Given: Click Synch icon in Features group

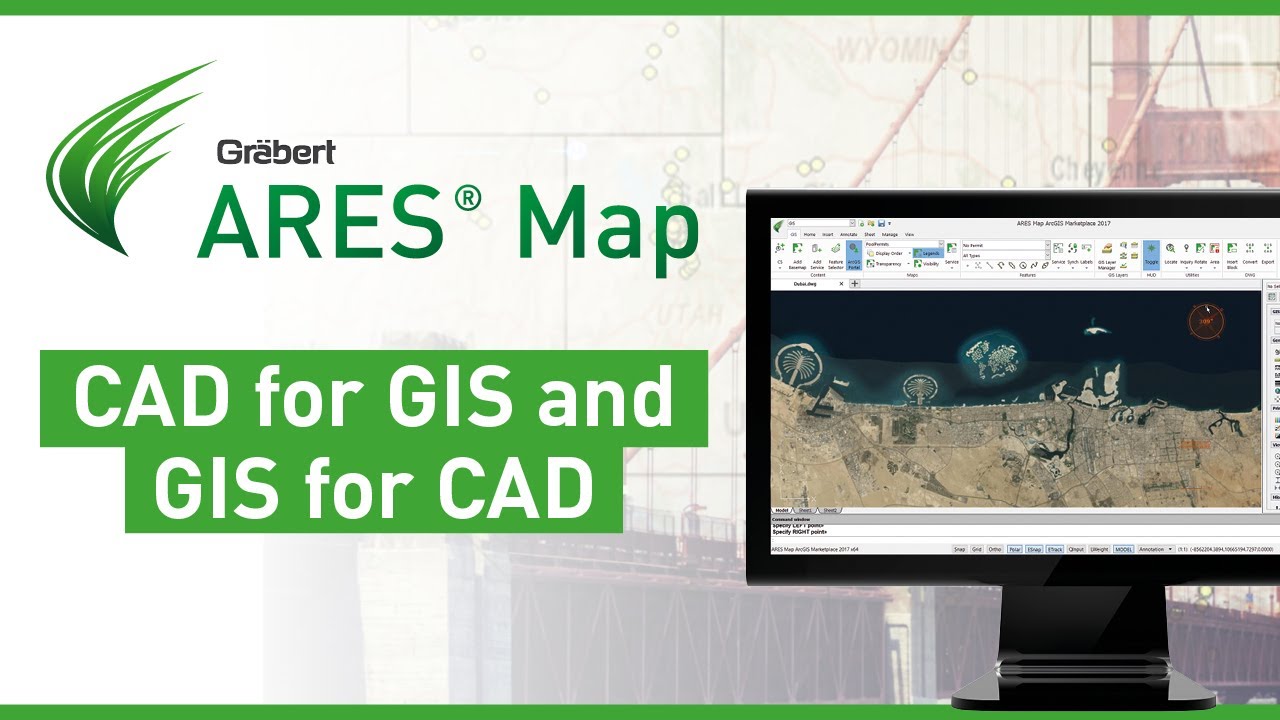Looking at the screenshot, I should [x=1073, y=255].
